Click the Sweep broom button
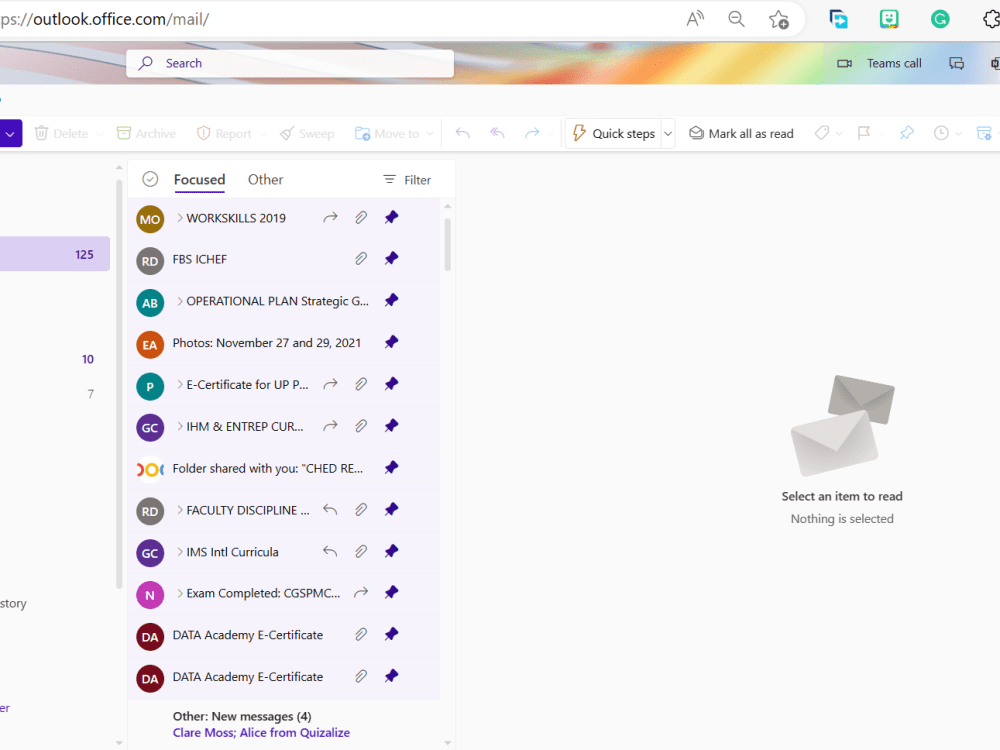Viewport: 1000px width, 750px height. click(x=307, y=133)
